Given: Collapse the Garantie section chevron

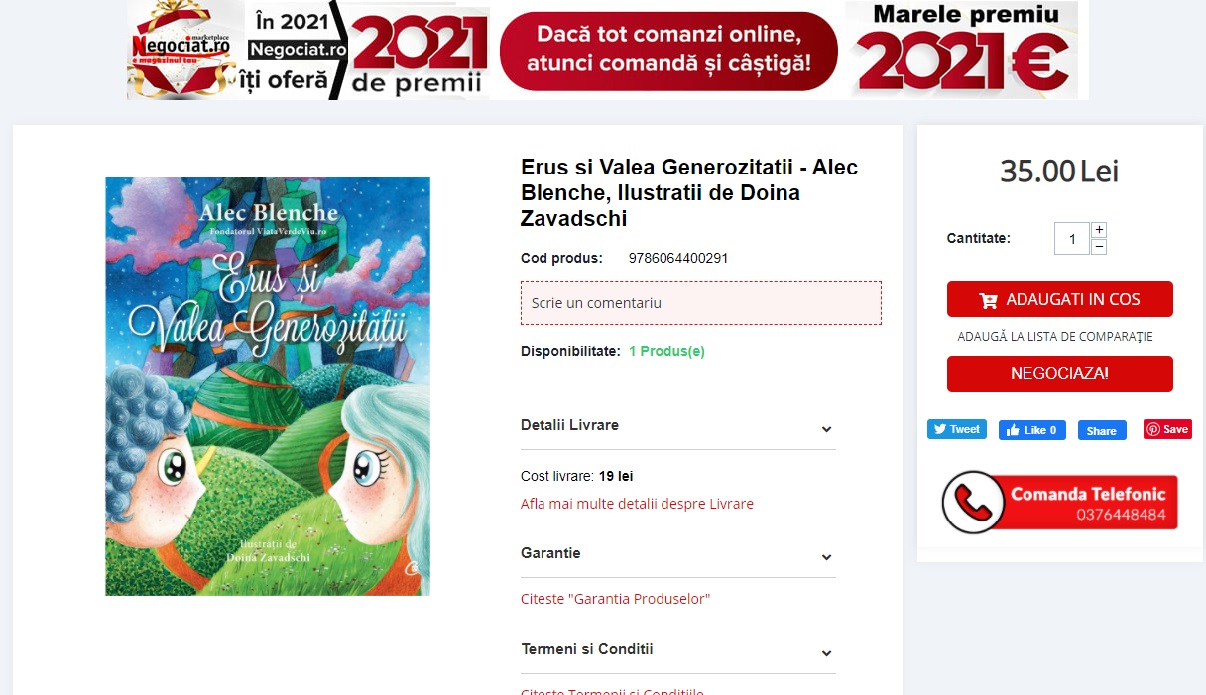Looking at the screenshot, I should point(827,557).
